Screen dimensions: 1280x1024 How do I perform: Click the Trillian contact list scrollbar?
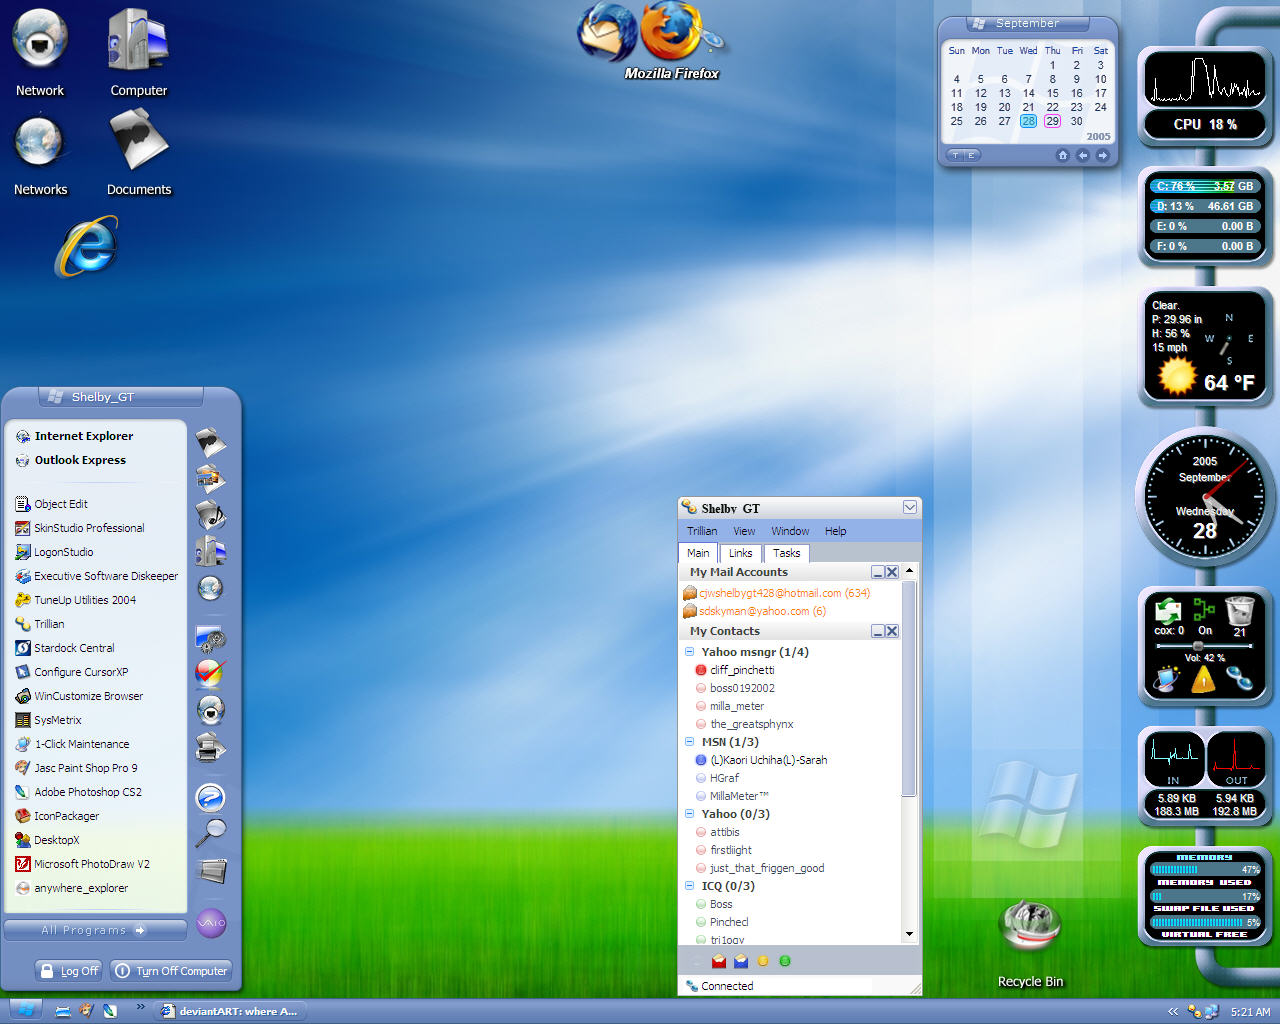click(909, 688)
